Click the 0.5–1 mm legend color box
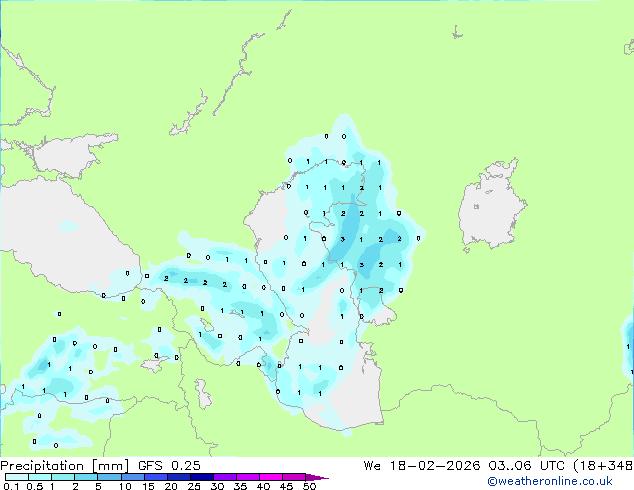Image resolution: width=634 pixels, height=490 pixels. [40, 477]
